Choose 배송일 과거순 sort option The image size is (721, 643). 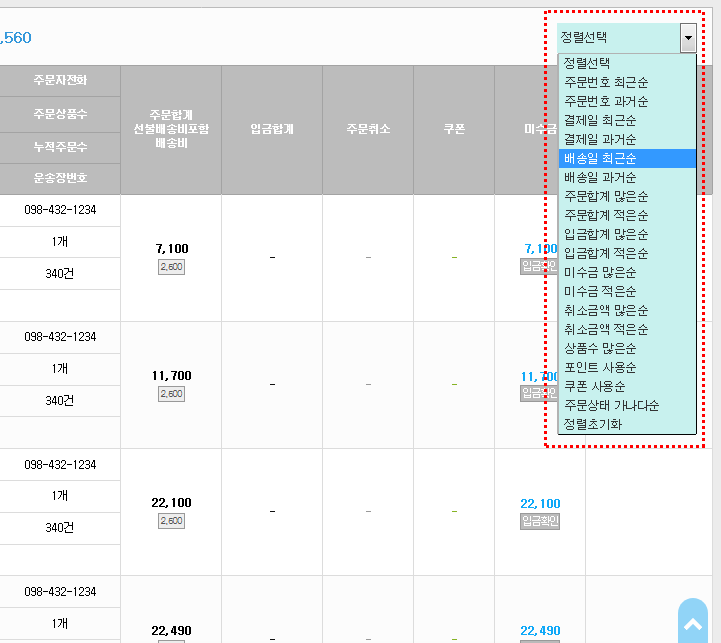[x=599, y=177]
